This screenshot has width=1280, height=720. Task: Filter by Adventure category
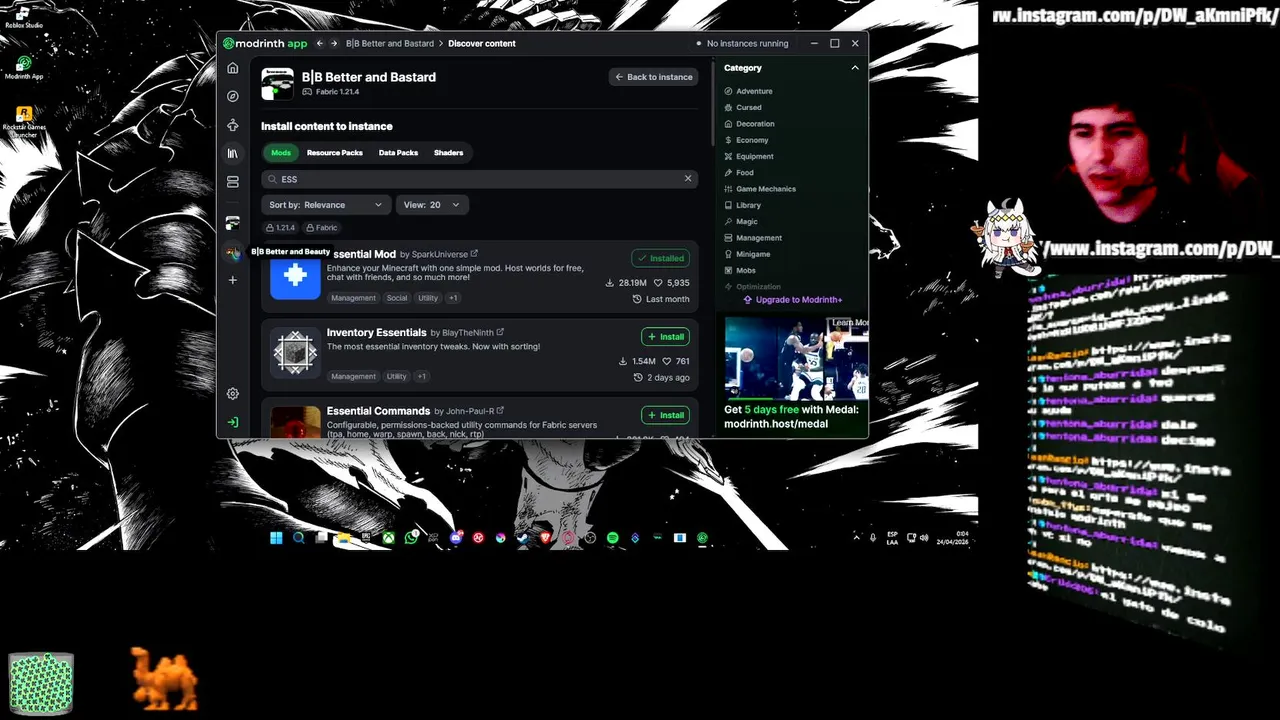tap(748, 91)
